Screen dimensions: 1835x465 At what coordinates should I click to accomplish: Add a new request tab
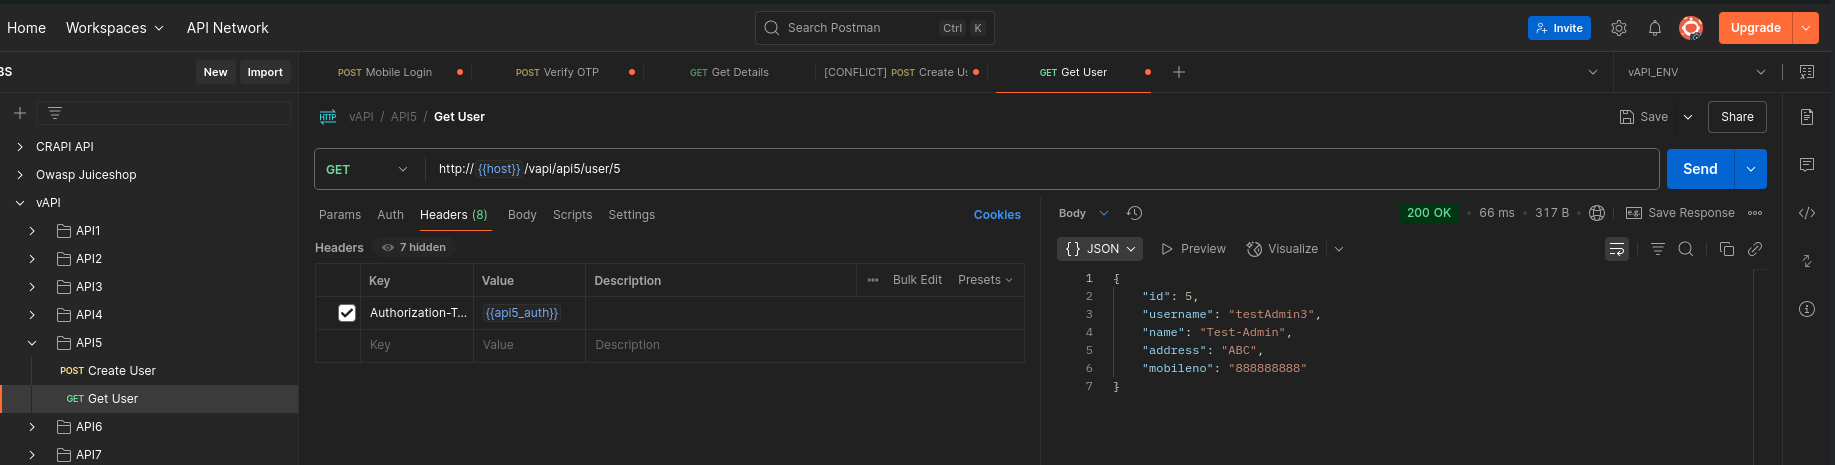pos(1179,72)
